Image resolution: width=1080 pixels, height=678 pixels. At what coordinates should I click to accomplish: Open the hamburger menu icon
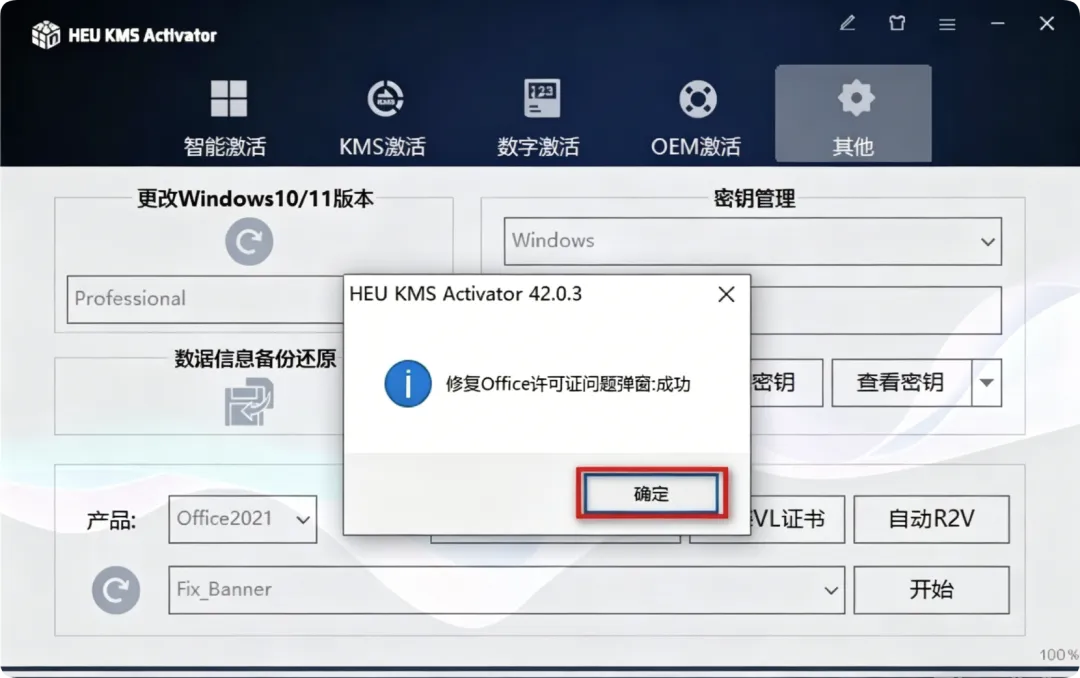click(x=947, y=24)
